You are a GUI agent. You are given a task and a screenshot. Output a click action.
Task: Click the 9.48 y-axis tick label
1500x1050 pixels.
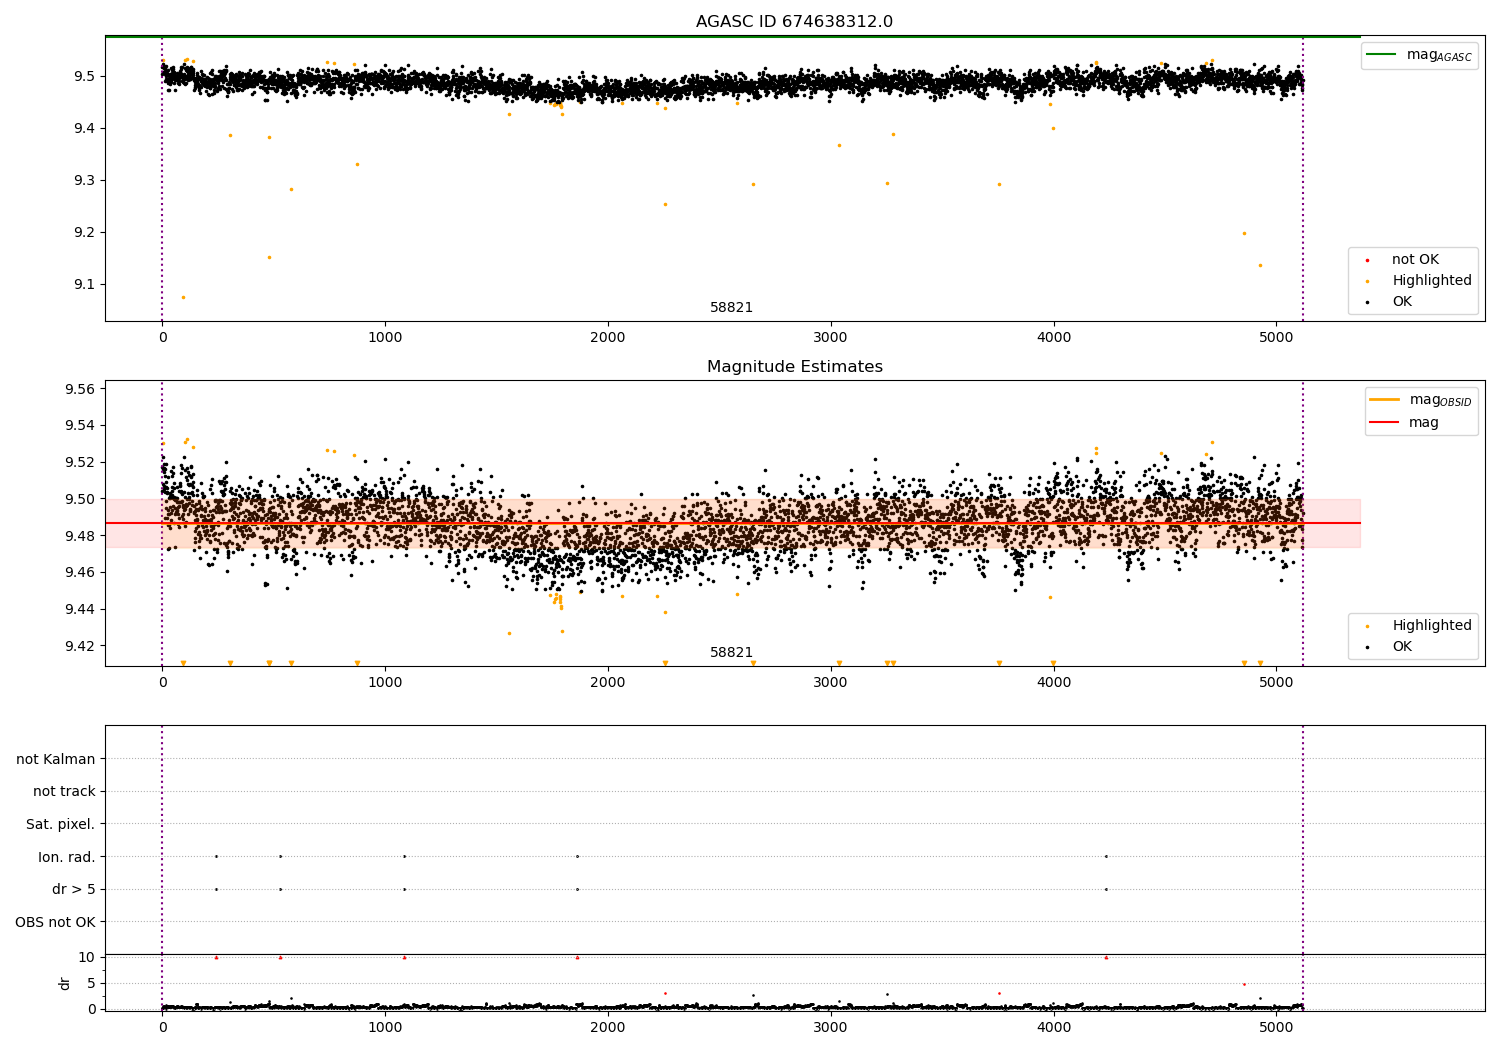[x=79, y=536]
